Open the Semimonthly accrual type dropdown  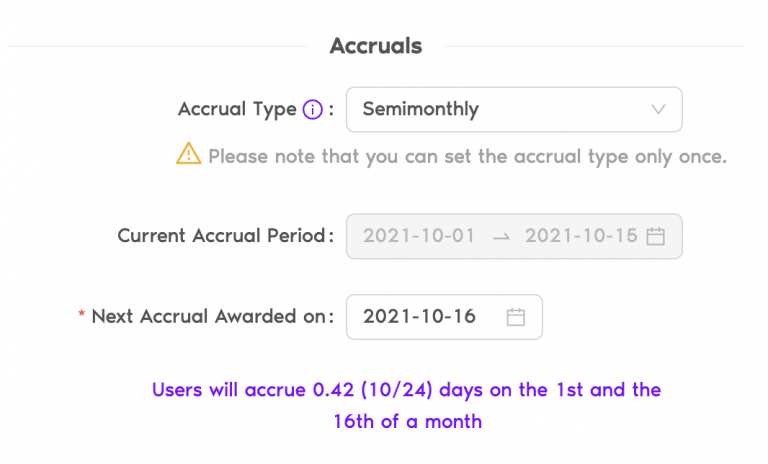(514, 109)
